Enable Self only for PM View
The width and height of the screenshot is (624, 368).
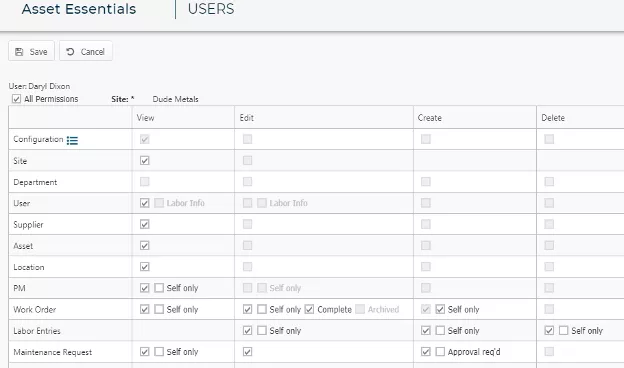pos(159,288)
